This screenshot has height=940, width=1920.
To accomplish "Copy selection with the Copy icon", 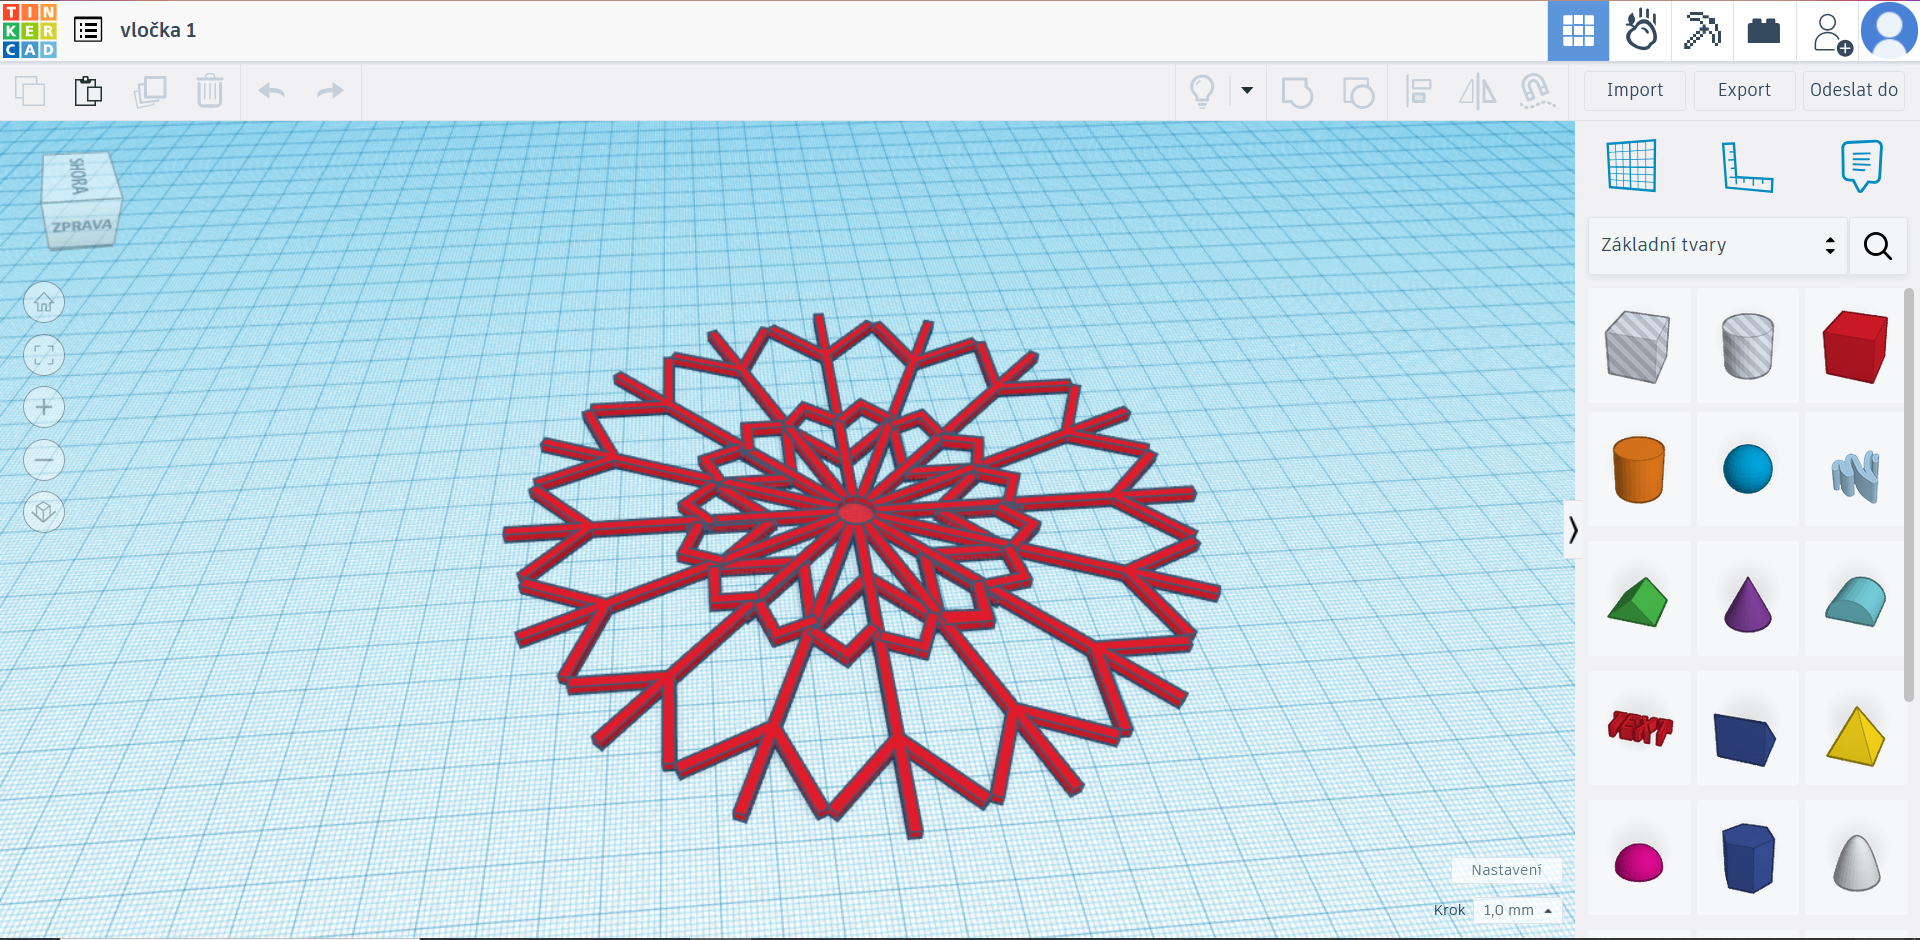I will (30, 91).
